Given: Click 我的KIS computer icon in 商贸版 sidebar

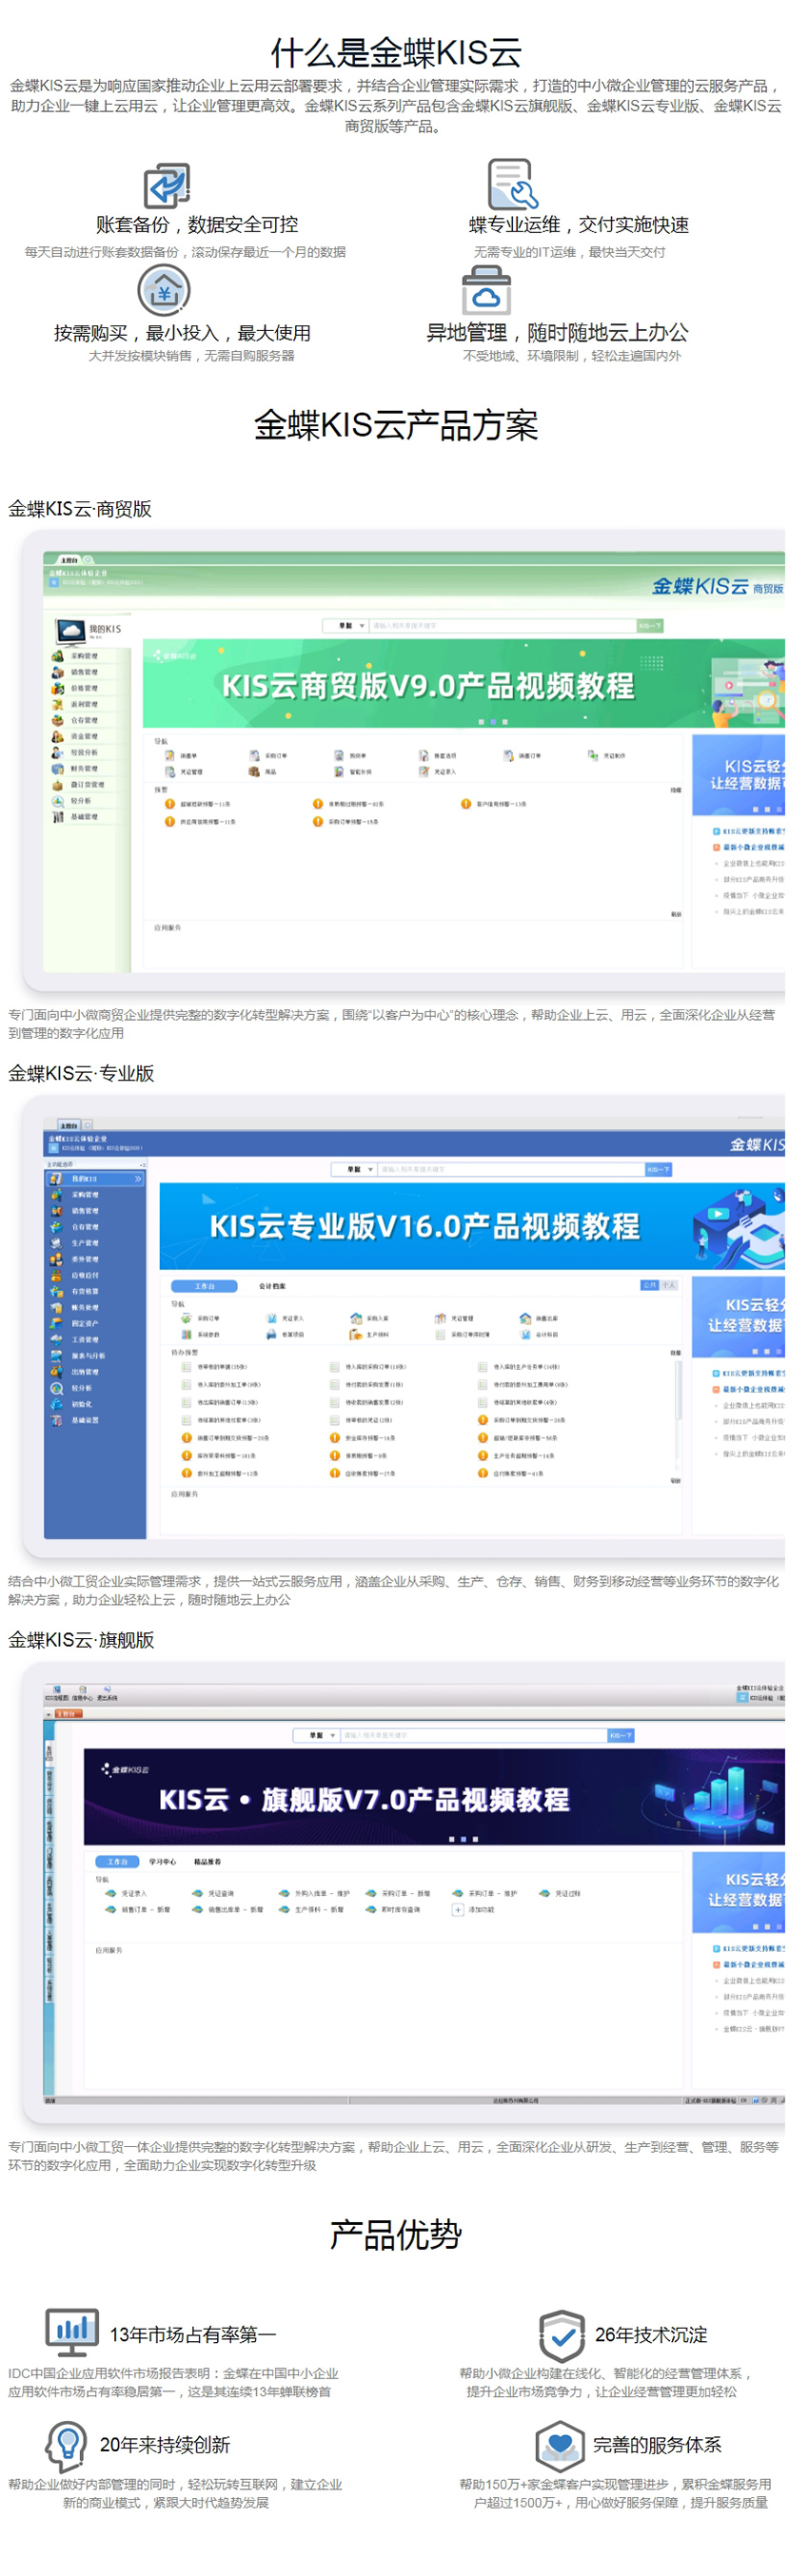Looking at the screenshot, I should point(71,630).
